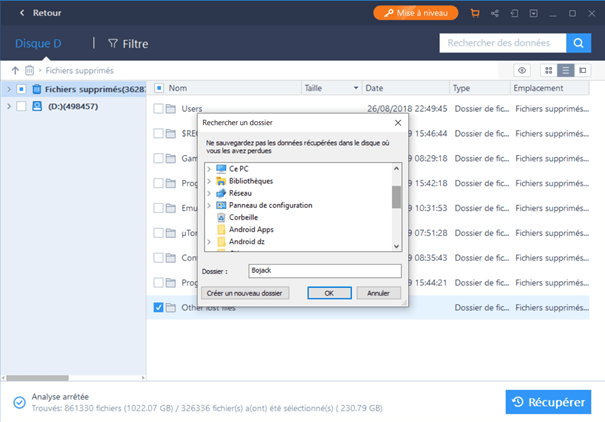Click the share icon in title bar
Image resolution: width=605 pixels, height=422 pixels.
494,13
